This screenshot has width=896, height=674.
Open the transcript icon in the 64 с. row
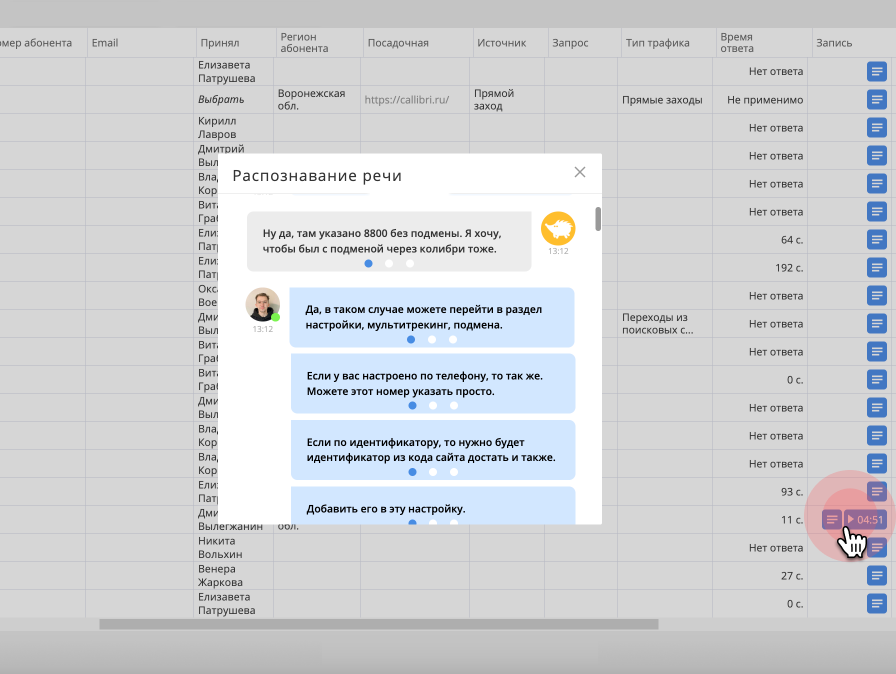876,240
